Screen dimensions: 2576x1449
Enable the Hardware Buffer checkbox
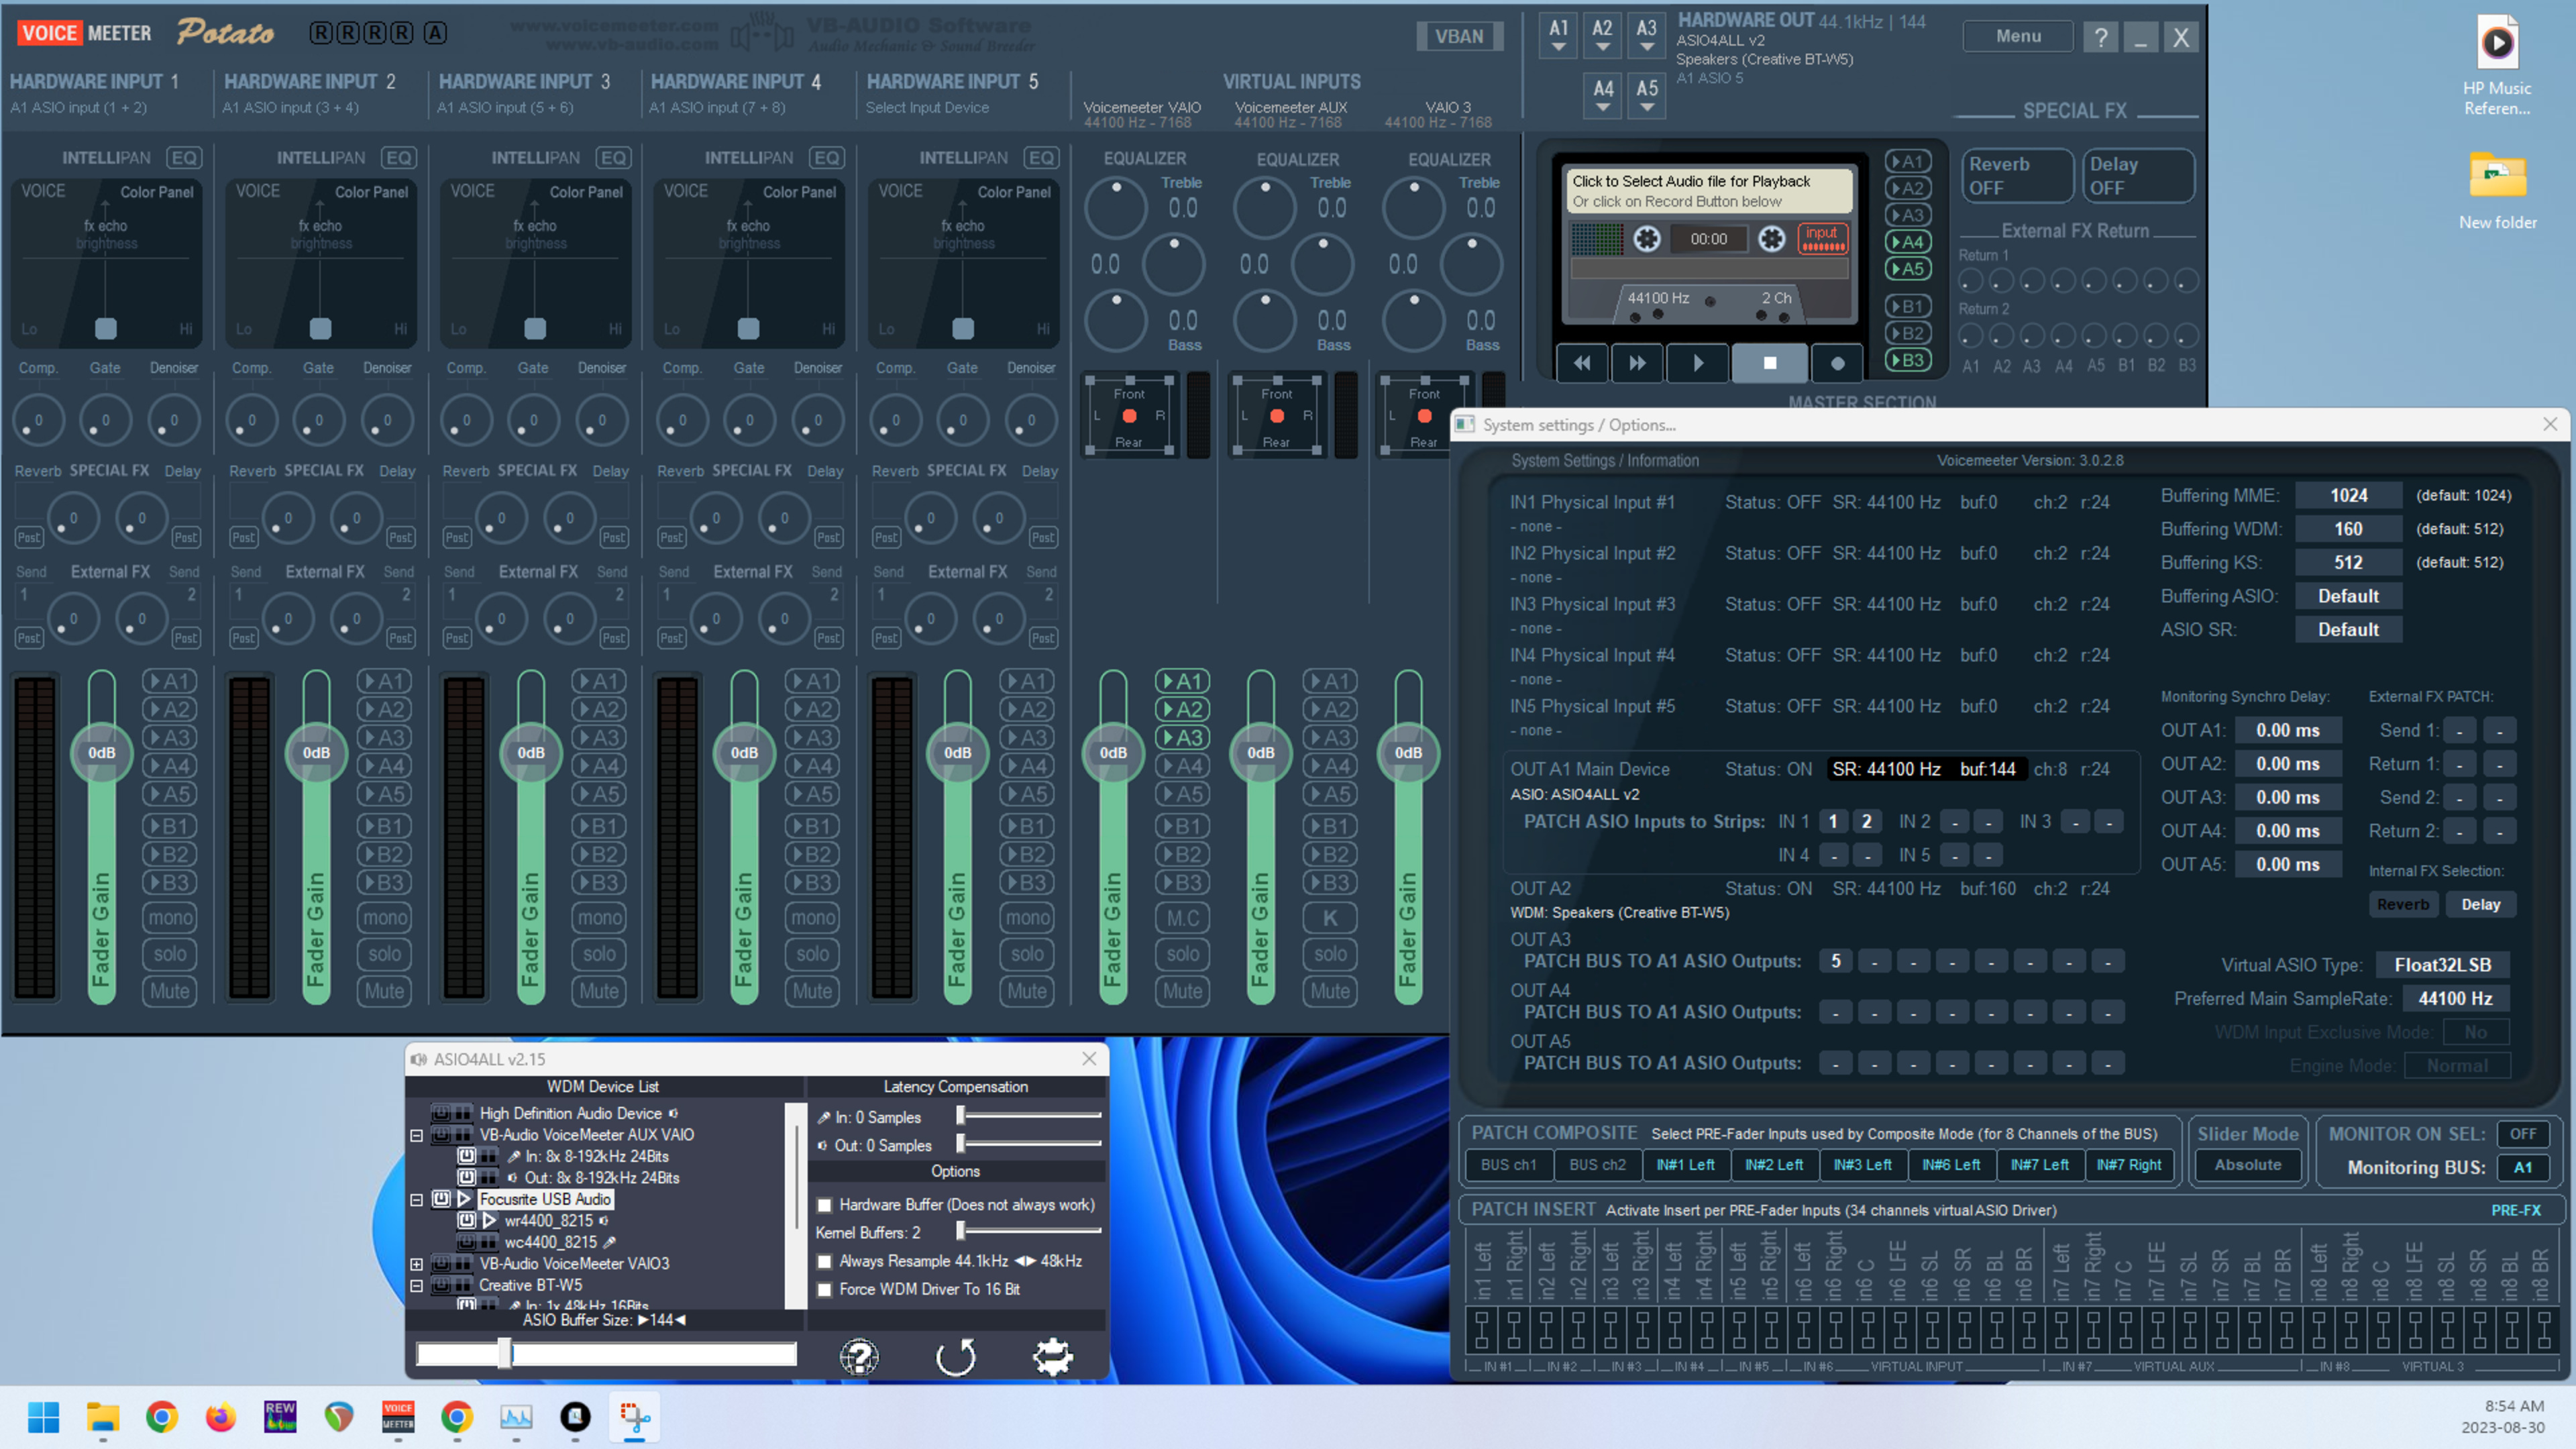click(825, 1205)
